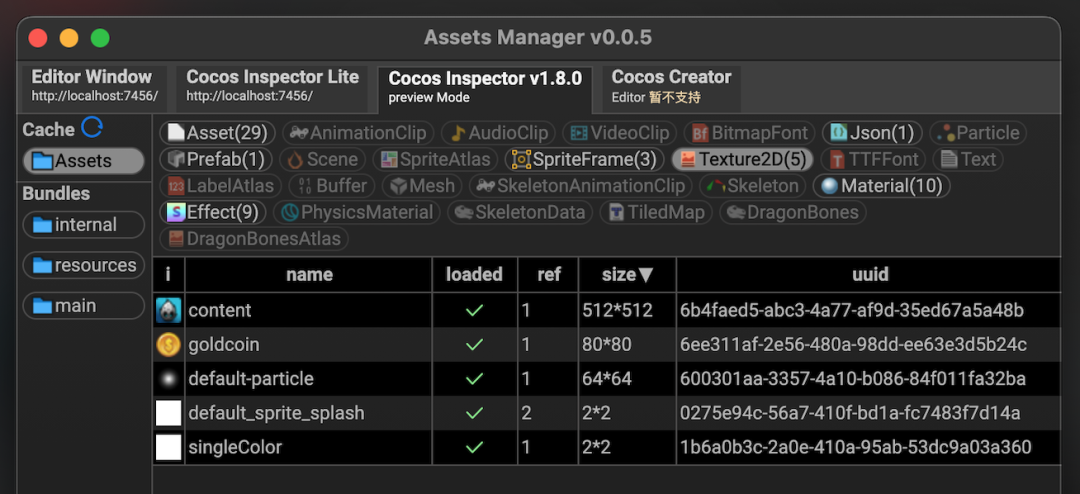Select the goldcoin asset name
Viewport: 1080px width, 494px height.
coord(224,344)
